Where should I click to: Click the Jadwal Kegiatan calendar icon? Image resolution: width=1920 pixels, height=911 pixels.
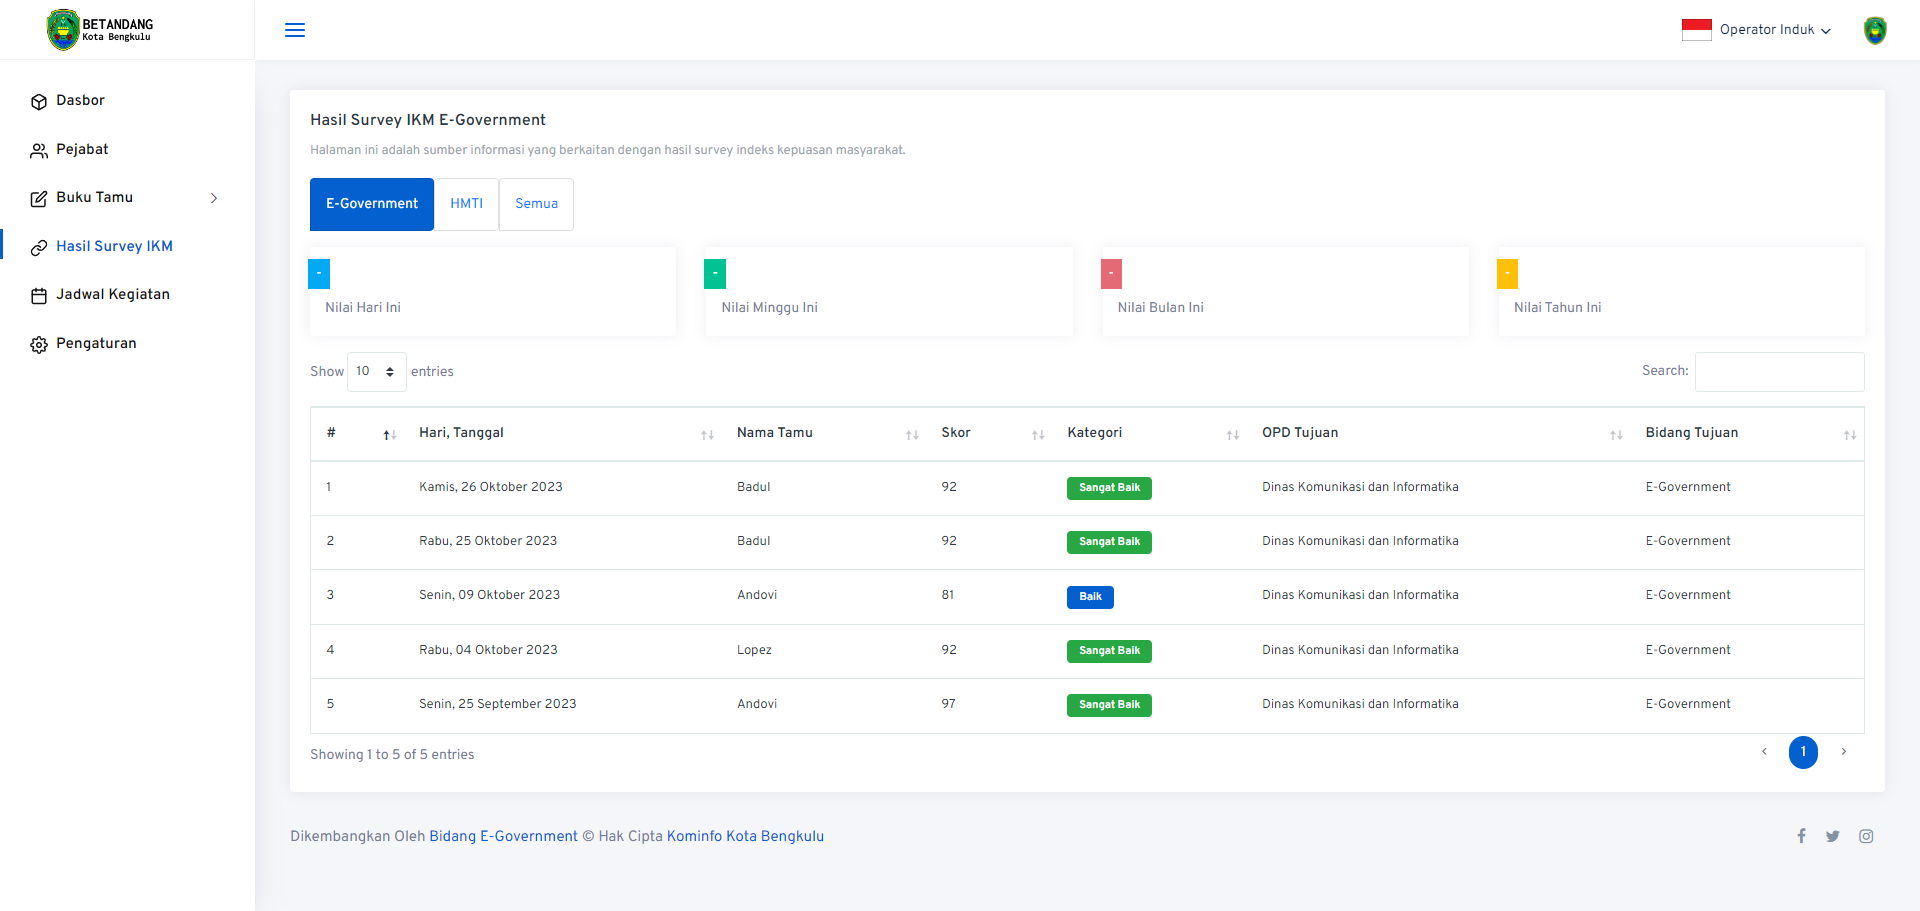point(39,296)
